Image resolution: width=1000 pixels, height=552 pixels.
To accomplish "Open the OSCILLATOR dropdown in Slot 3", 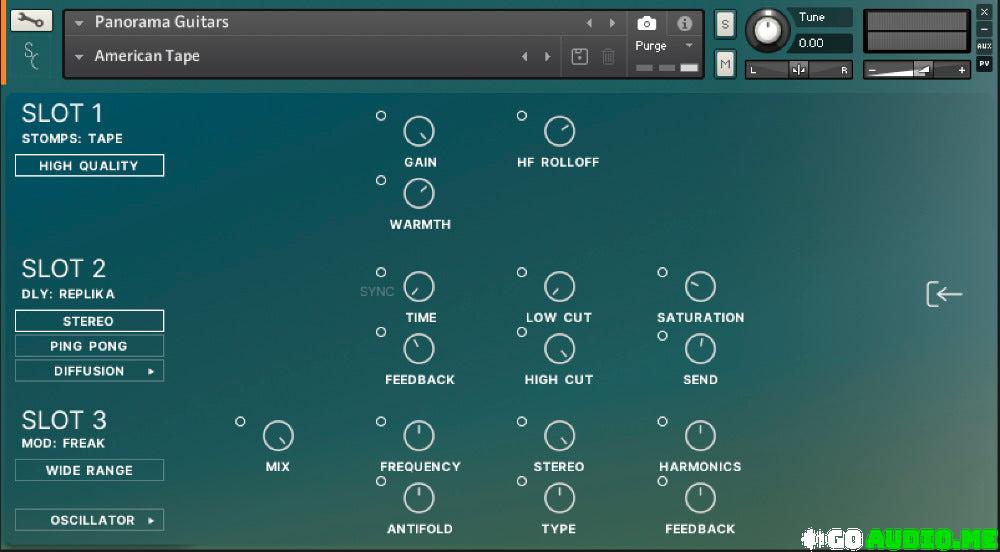I will [89, 520].
